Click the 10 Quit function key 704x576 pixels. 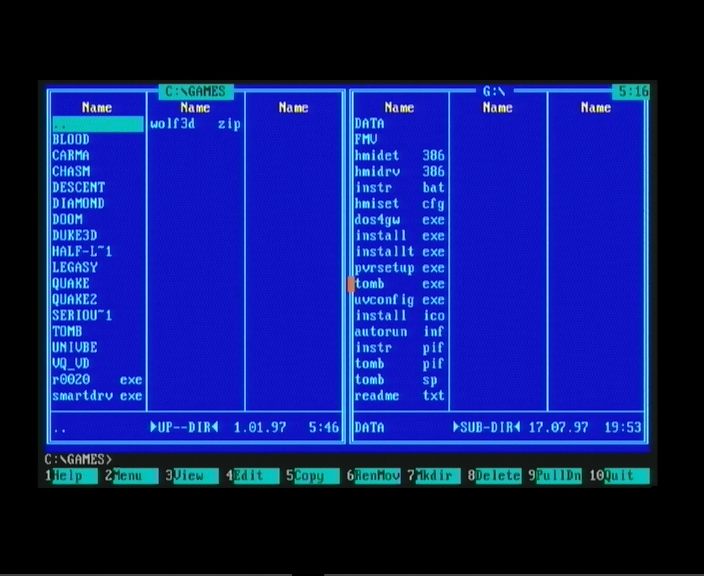(x=620, y=476)
